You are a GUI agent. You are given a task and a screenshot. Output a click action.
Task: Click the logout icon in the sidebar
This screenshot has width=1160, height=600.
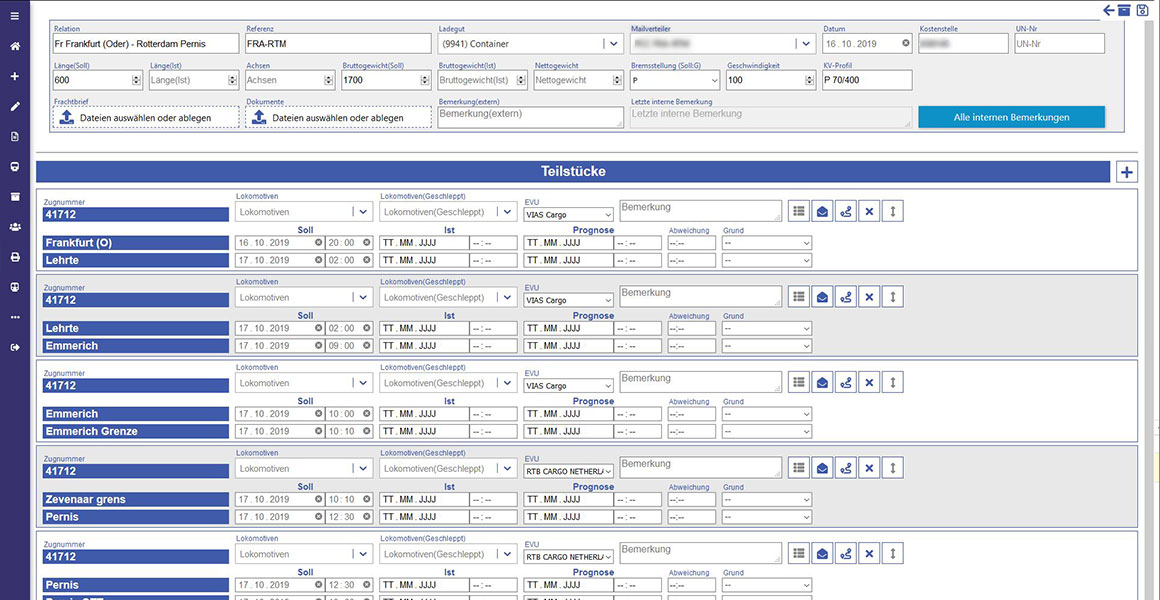tap(15, 347)
